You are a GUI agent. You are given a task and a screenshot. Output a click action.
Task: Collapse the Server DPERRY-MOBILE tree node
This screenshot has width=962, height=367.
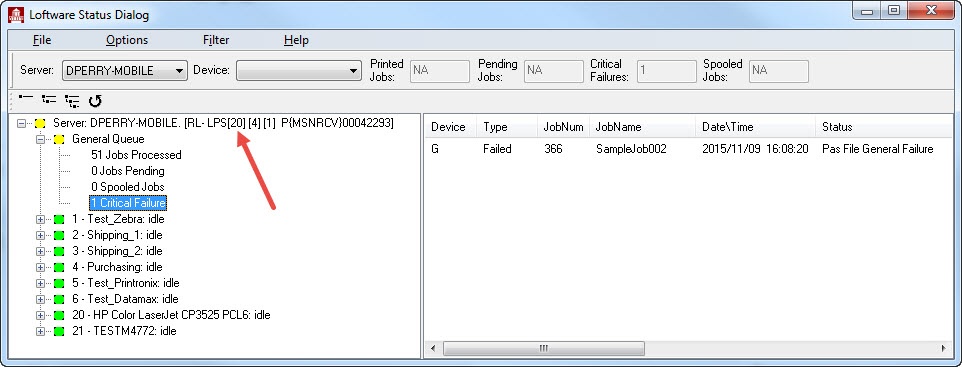point(22,123)
